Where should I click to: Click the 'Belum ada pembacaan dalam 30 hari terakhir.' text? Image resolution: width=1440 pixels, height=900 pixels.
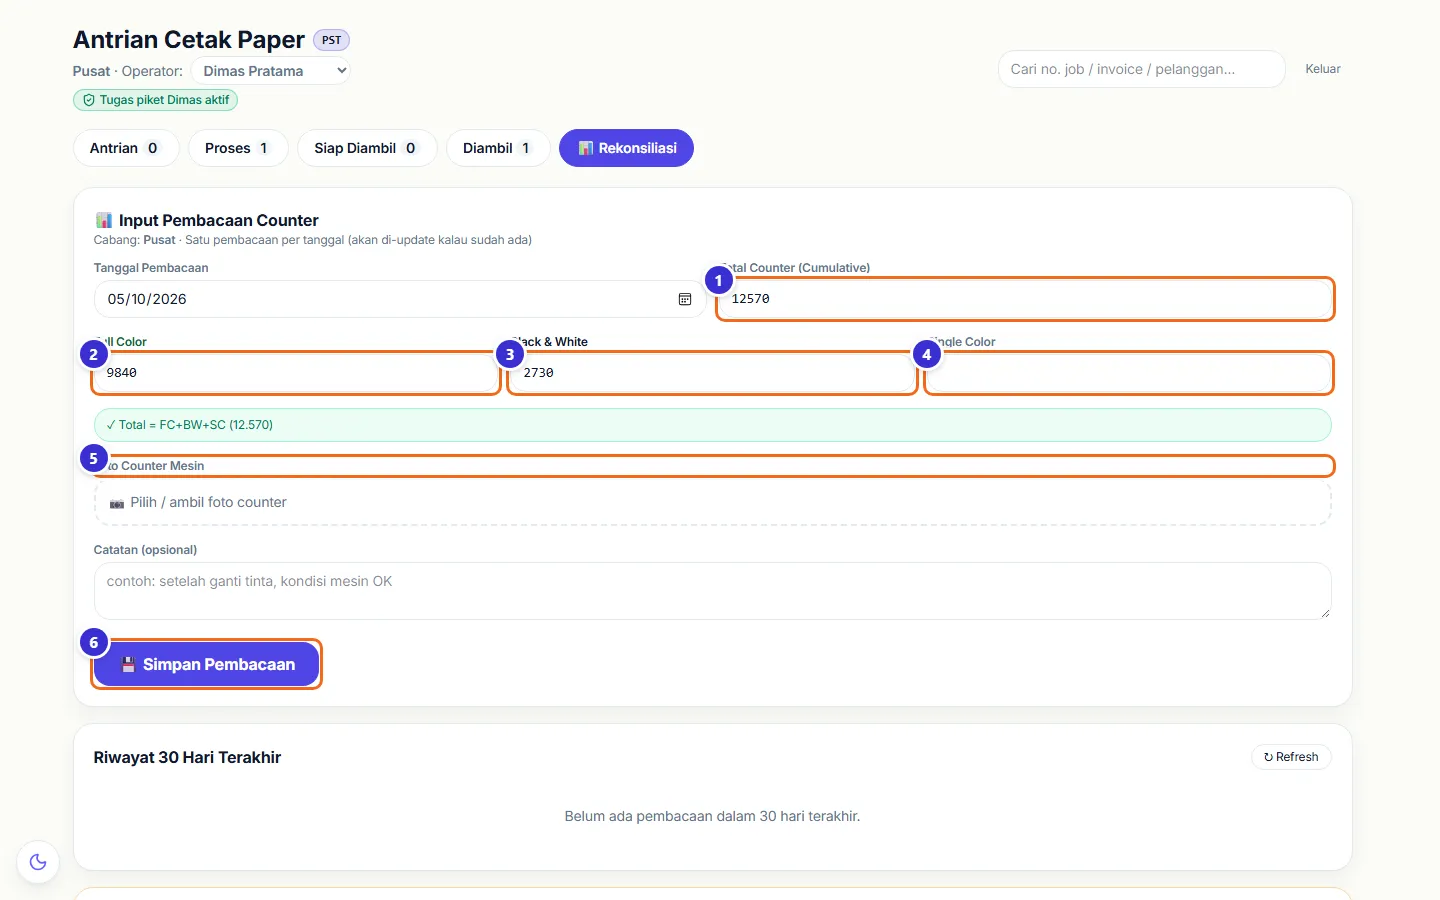pyautogui.click(x=712, y=816)
